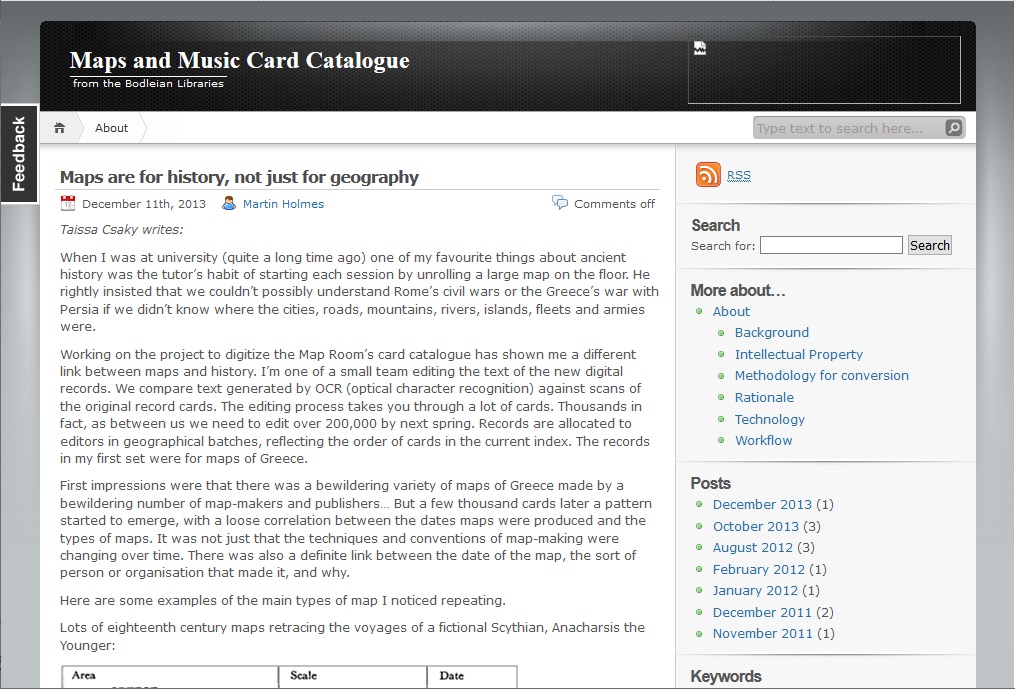Click the 'Date' table column header

coord(451,675)
